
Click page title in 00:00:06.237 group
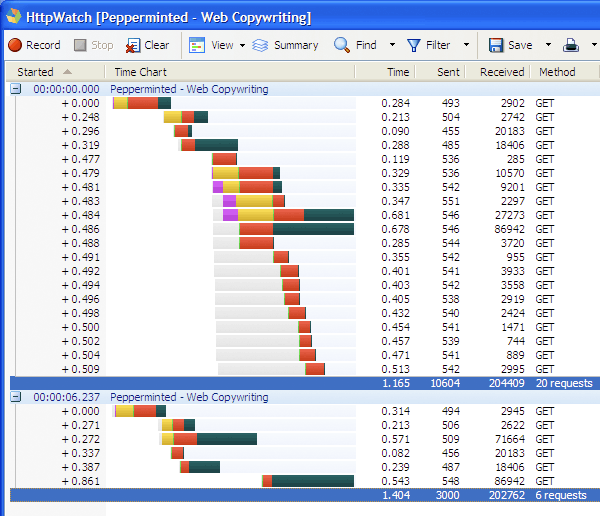pyautogui.click(x=189, y=397)
